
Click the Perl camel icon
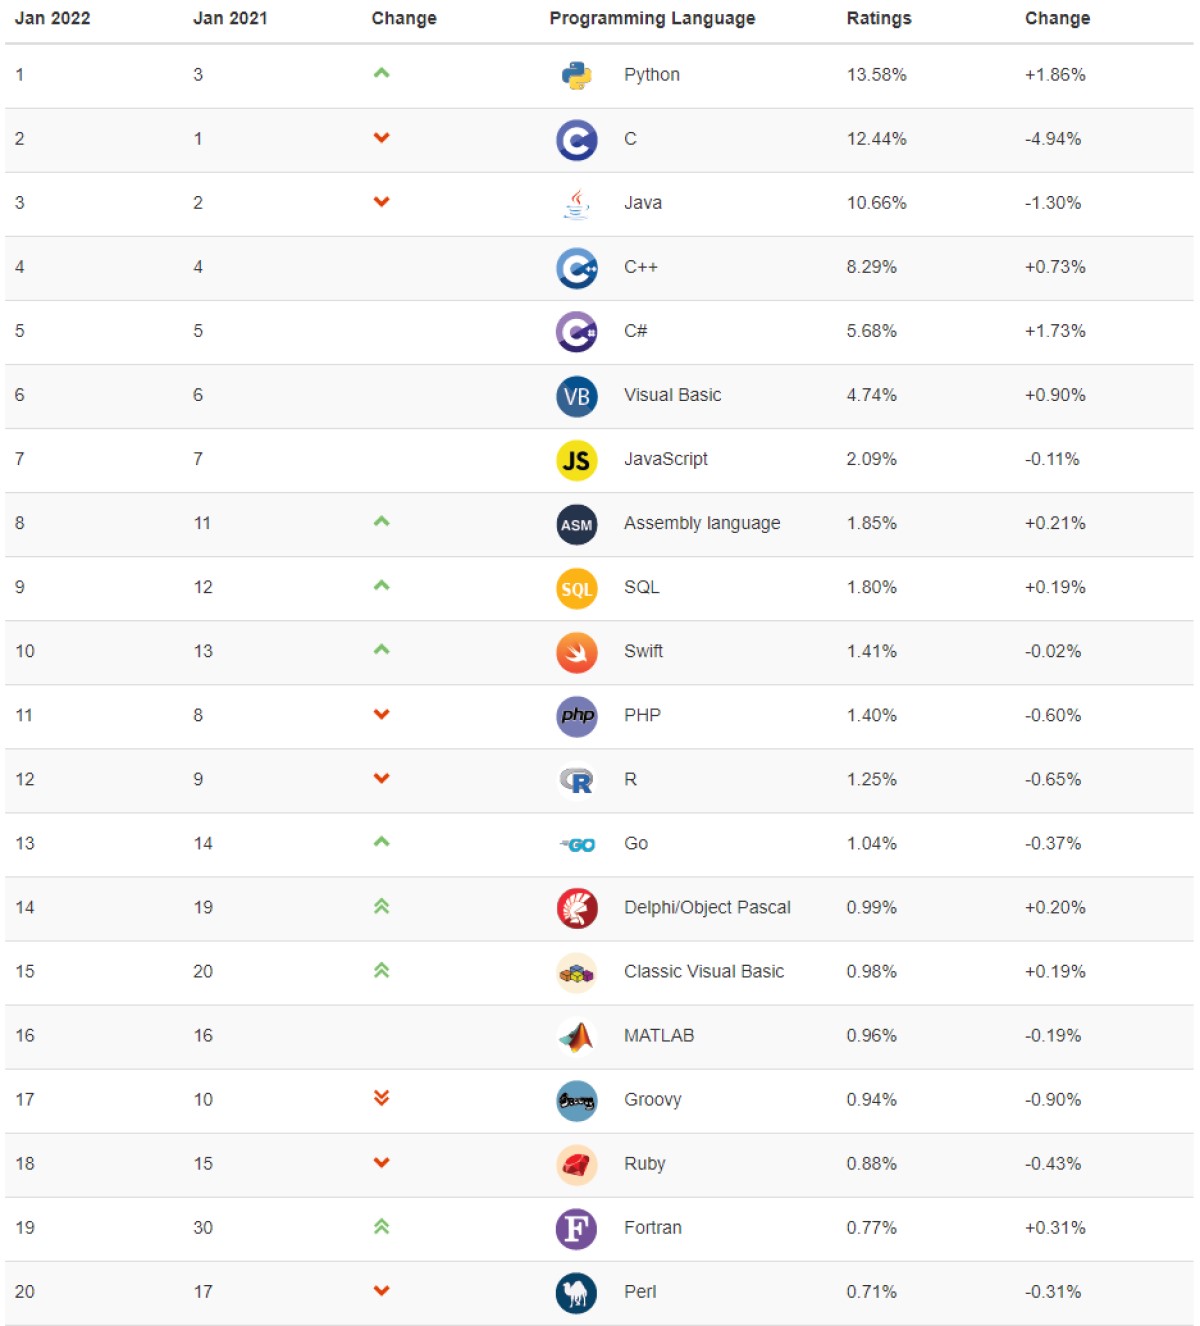pyautogui.click(x=577, y=1292)
